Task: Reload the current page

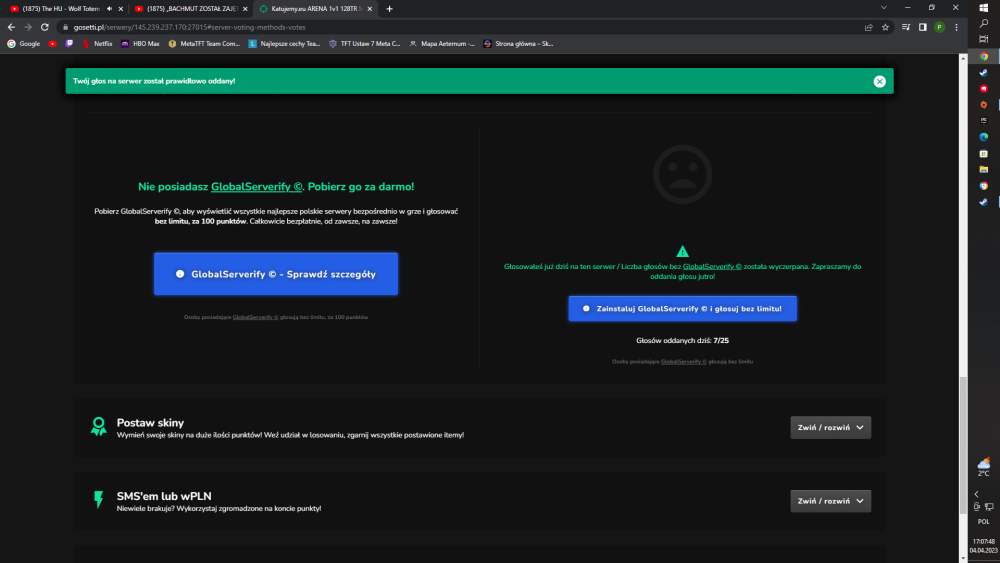Action: [x=45, y=27]
